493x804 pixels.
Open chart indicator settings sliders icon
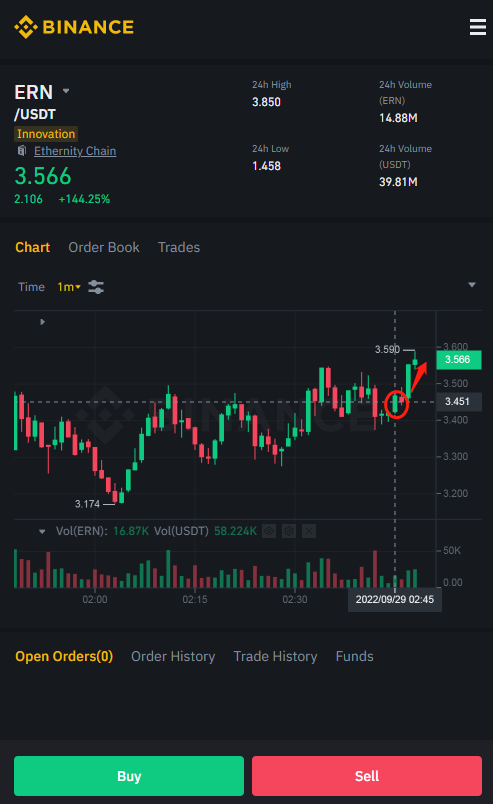96,287
